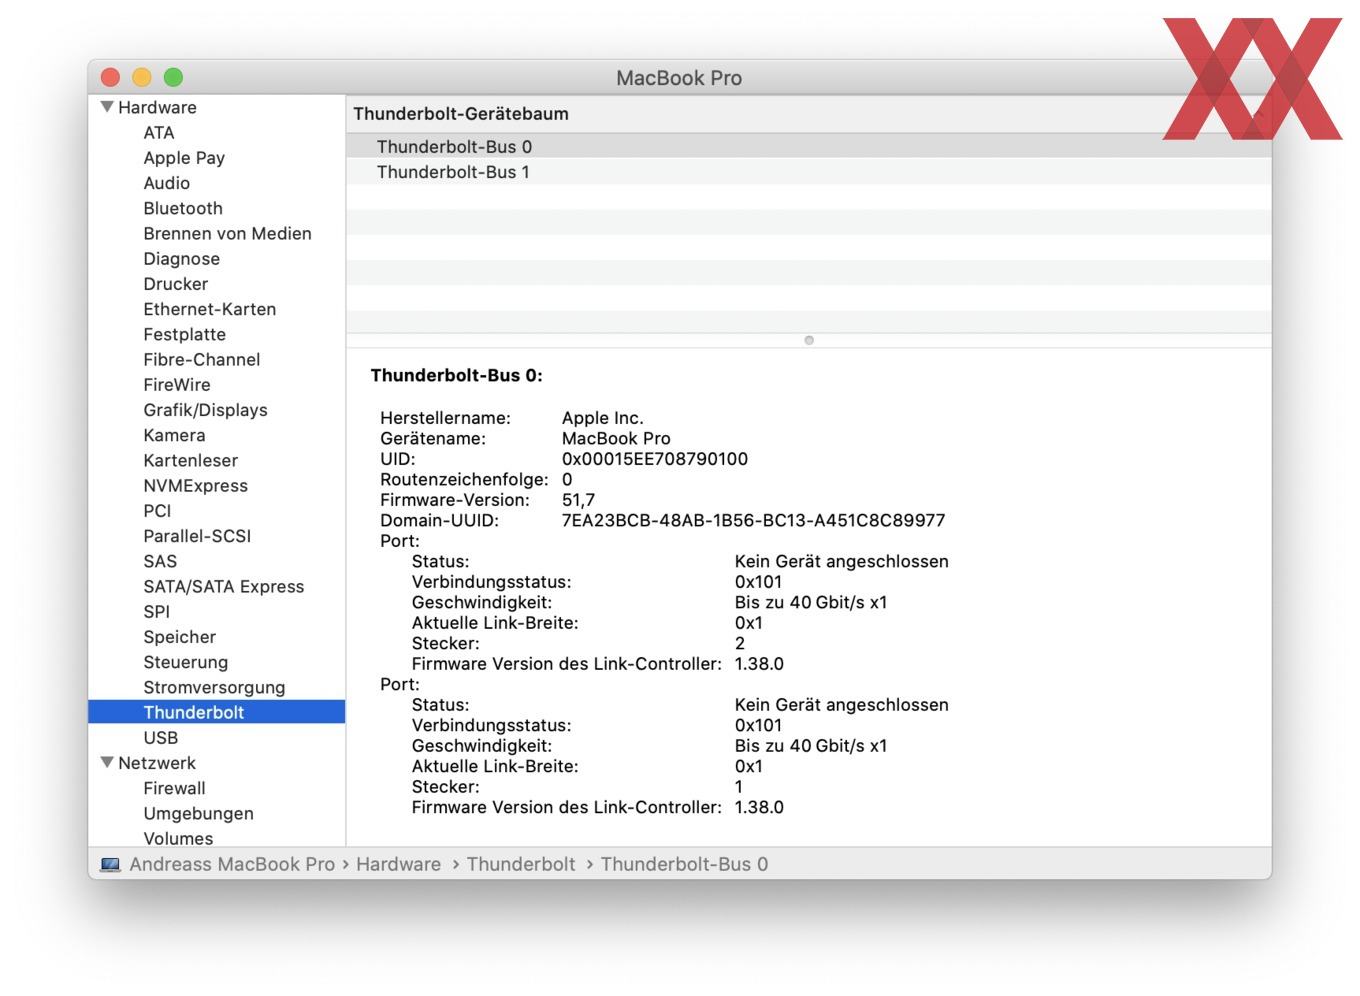Select Parallel-SCSI in the sidebar
The width and height of the screenshot is (1360, 996).
(x=198, y=536)
